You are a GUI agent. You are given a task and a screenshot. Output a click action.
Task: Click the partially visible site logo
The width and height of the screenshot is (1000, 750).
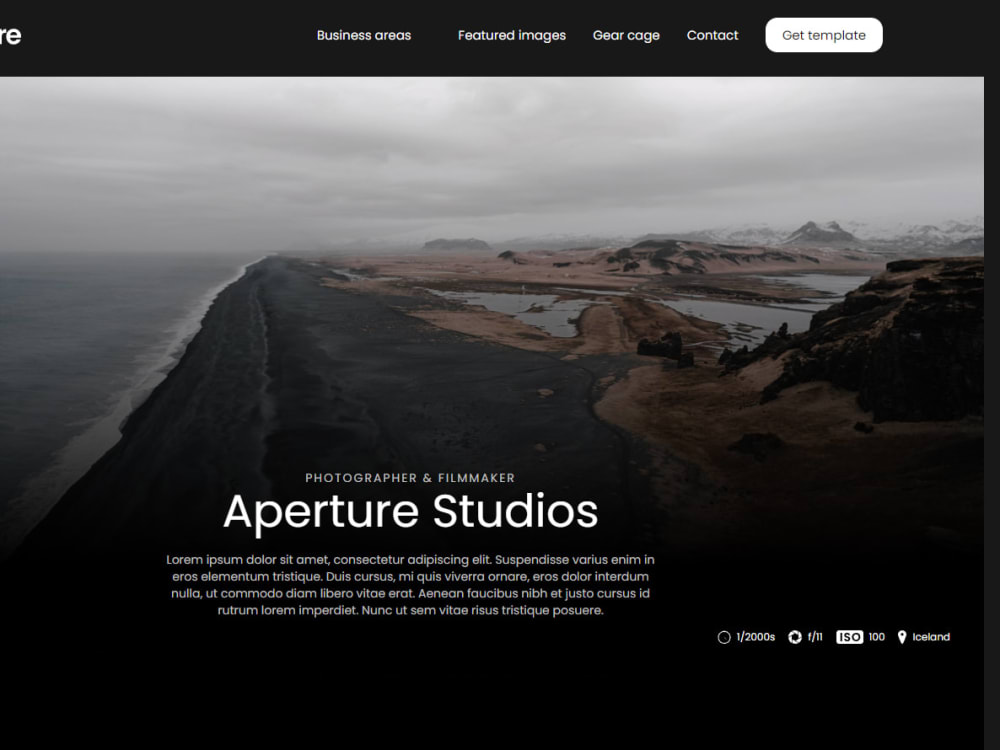[x=10, y=36]
